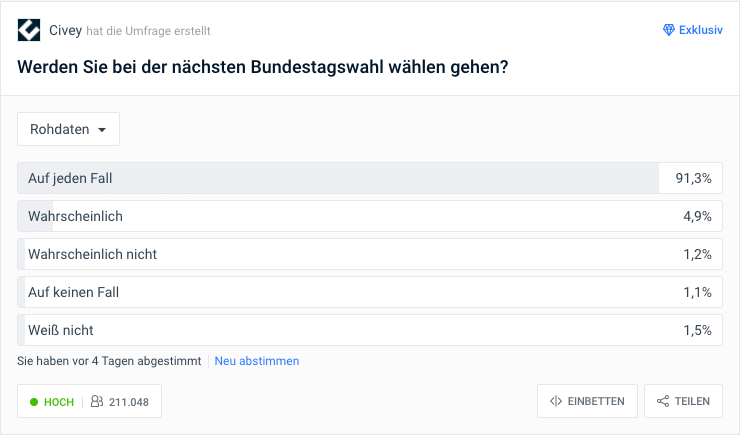Click the HOCH status with participant count
This screenshot has height=435, width=740.
90,402
